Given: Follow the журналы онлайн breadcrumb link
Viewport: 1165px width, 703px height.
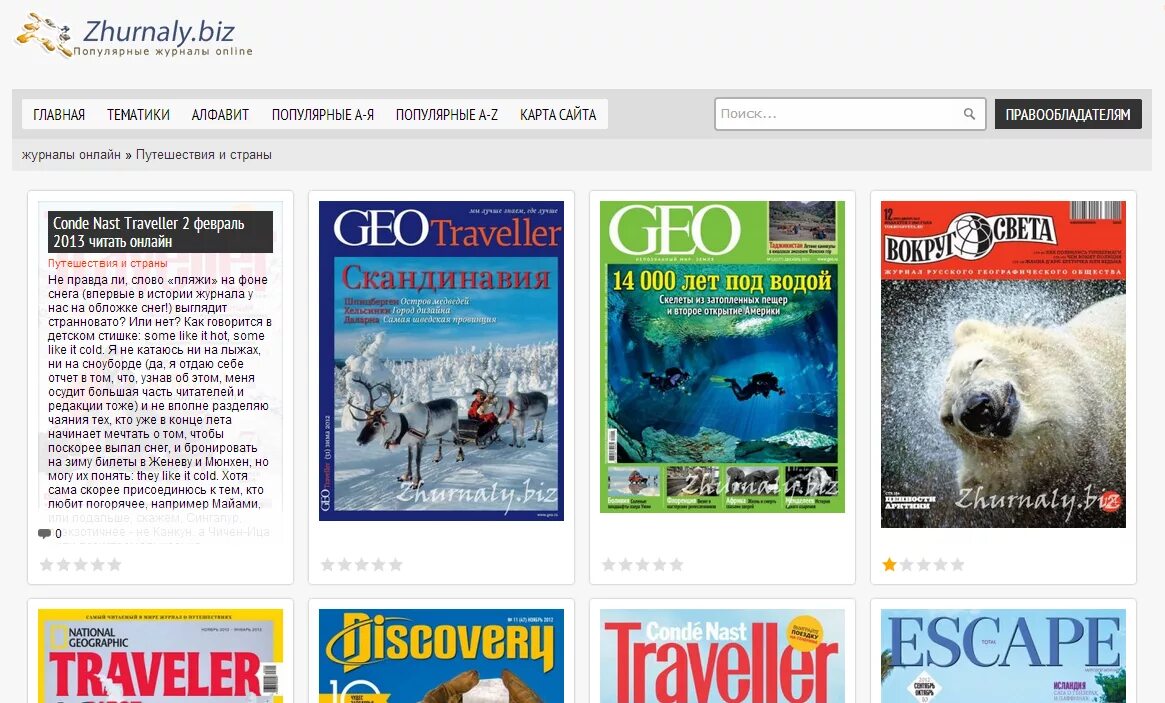Looking at the screenshot, I should pos(71,155).
